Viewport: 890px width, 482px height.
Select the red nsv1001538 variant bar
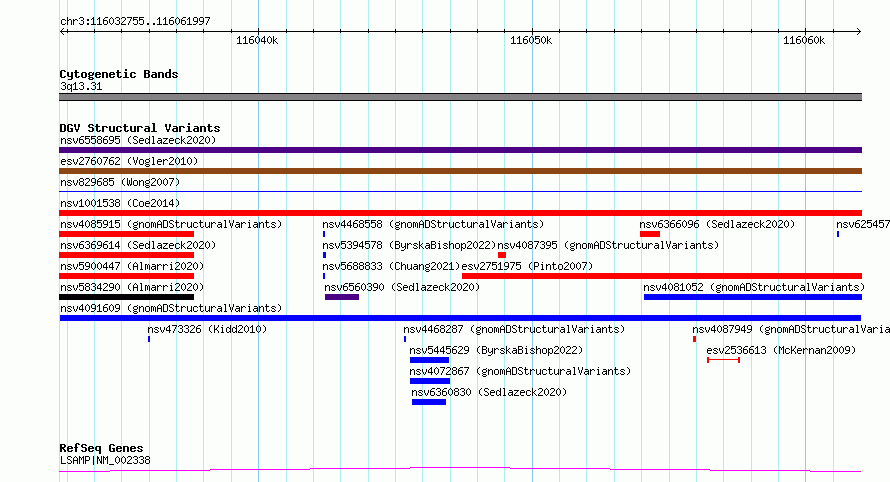(460, 213)
